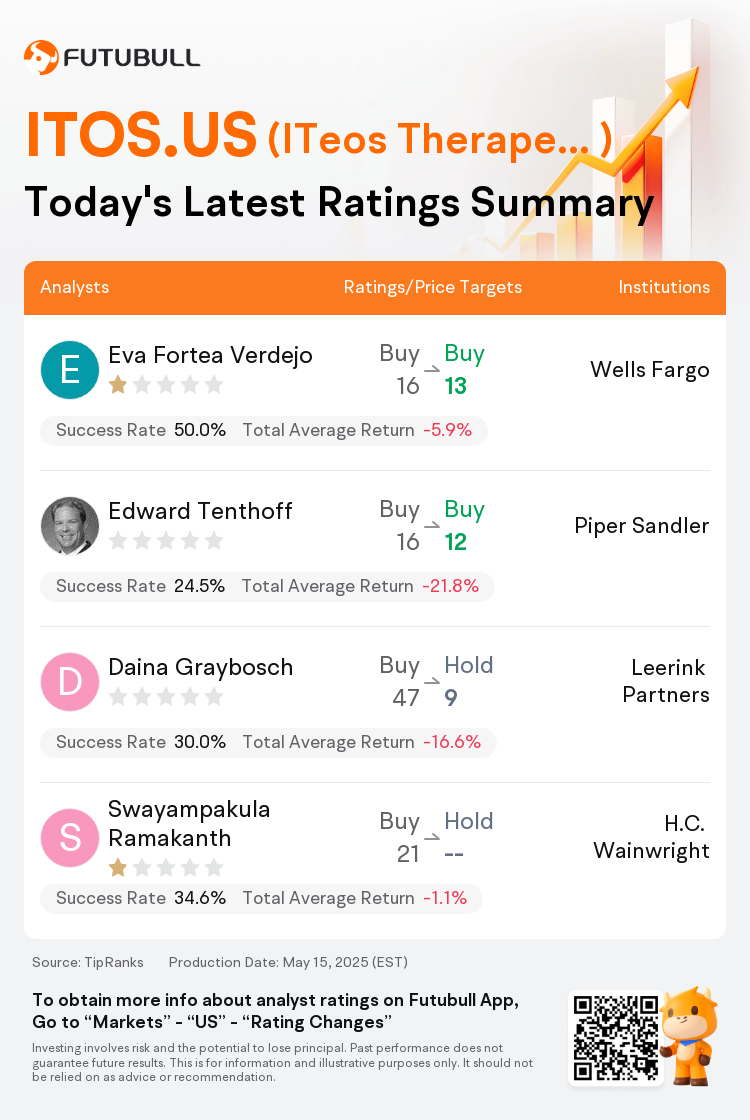The height and width of the screenshot is (1120, 750).
Task: Open the Piper Sandler institution label
Action: (x=642, y=526)
